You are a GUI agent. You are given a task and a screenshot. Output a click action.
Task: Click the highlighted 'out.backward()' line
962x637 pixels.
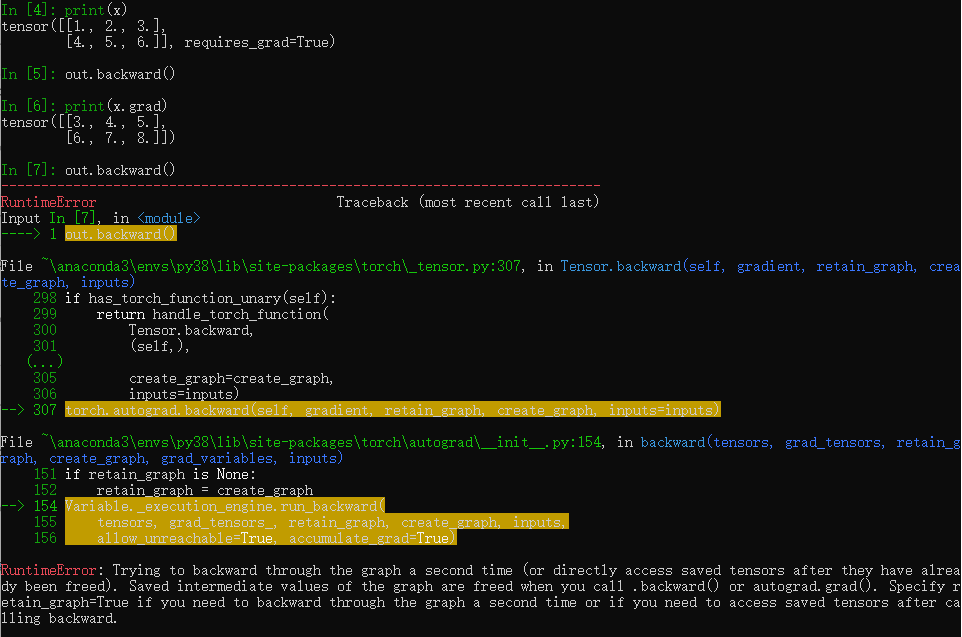121,234
